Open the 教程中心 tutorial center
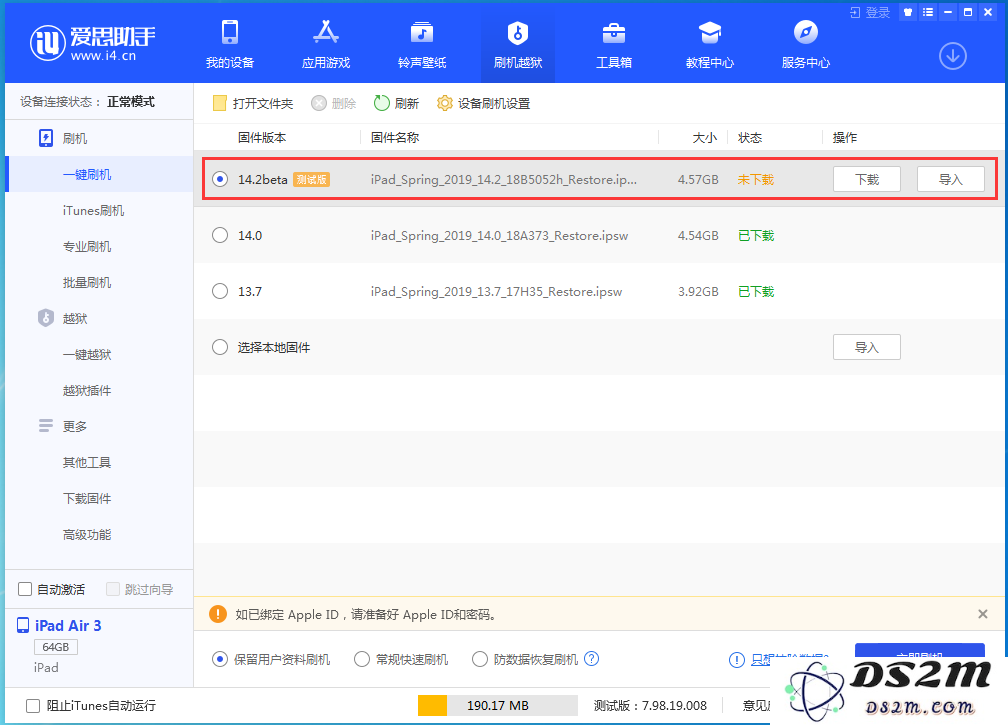 coord(710,44)
